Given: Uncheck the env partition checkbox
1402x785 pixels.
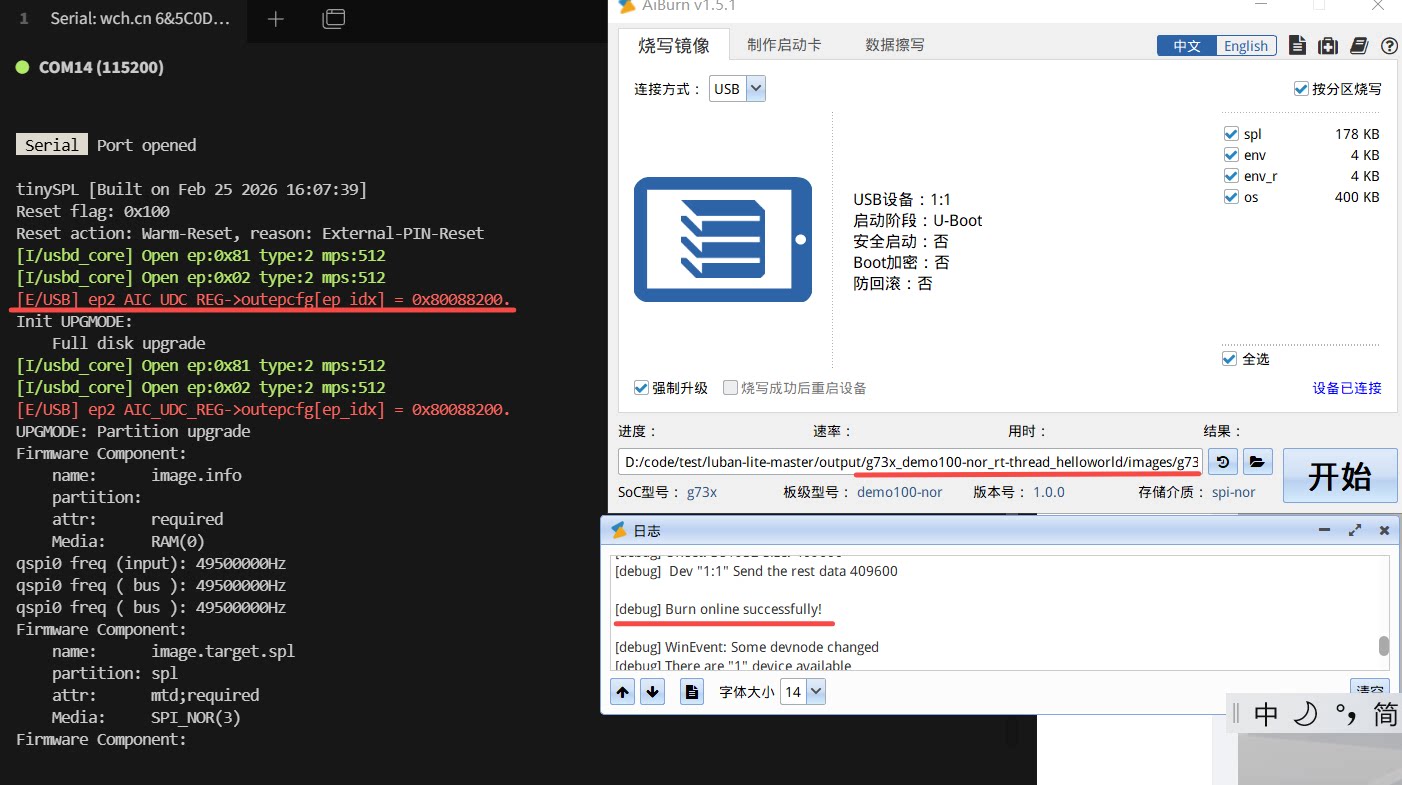Looking at the screenshot, I should point(1231,155).
